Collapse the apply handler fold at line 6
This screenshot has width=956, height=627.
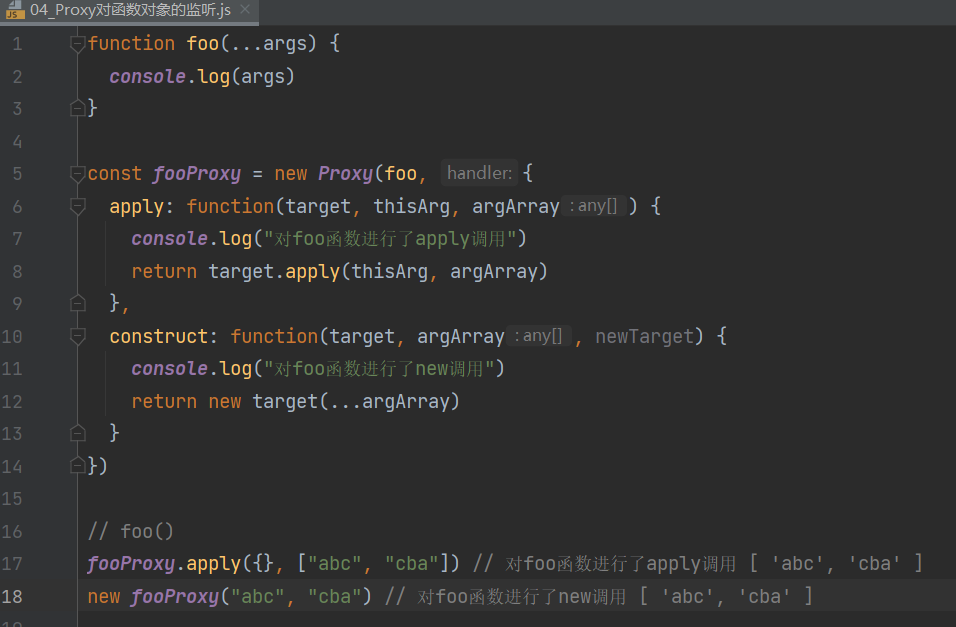[77, 207]
